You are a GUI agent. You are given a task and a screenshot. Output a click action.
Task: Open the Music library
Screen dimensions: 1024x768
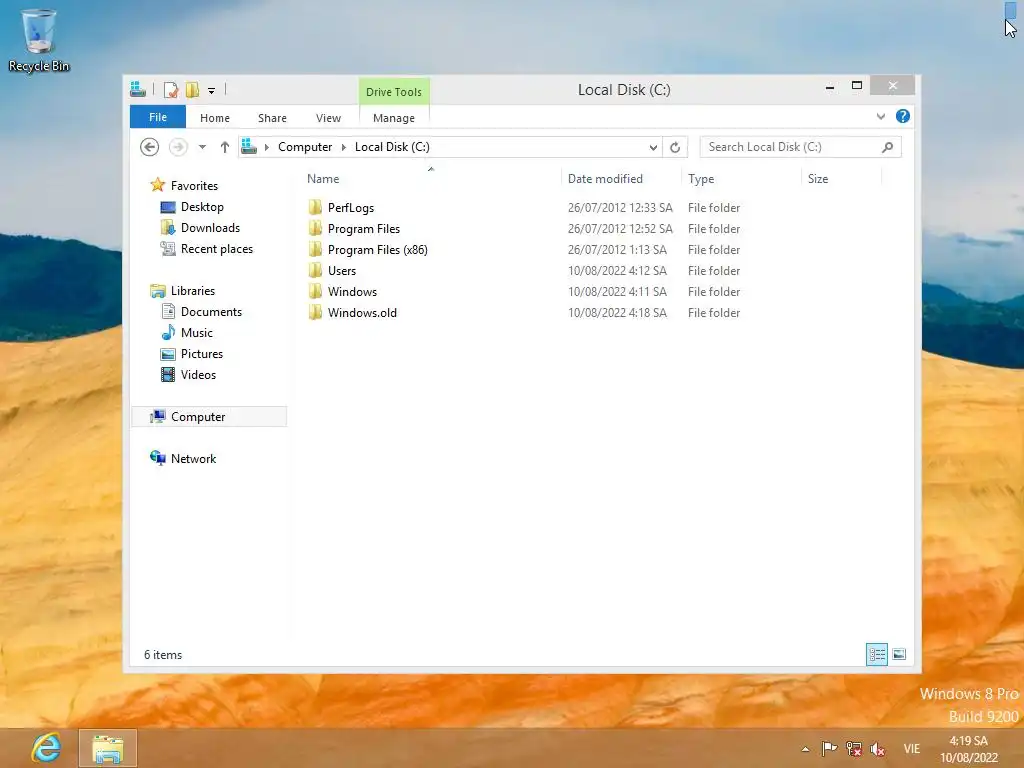197,332
